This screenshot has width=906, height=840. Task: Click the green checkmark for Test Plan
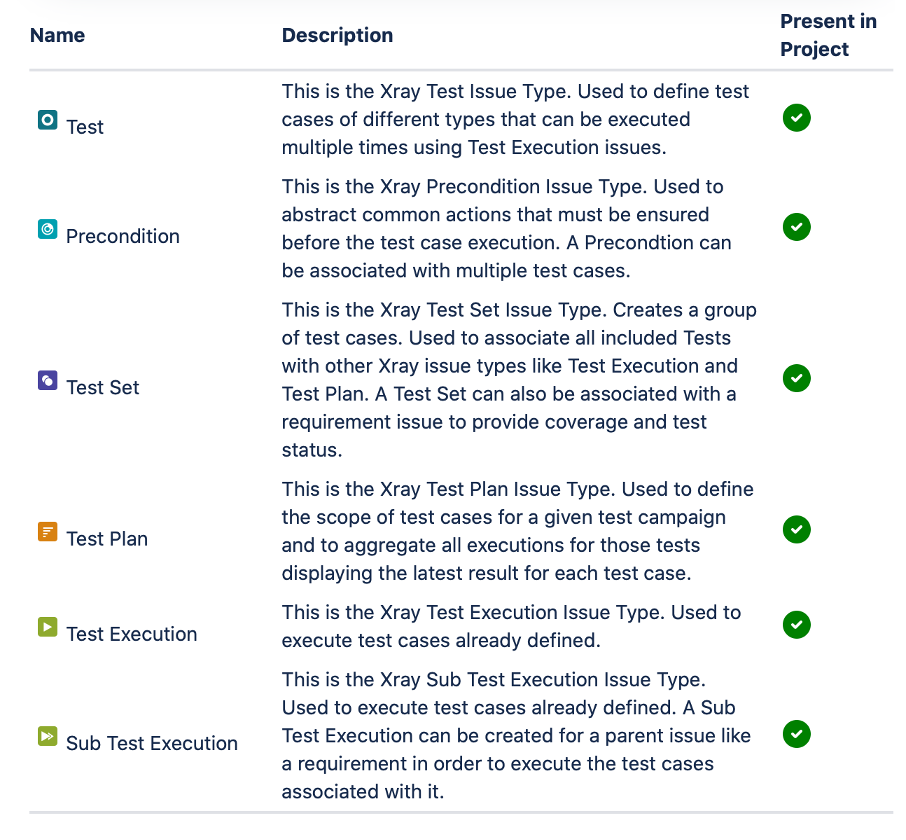pos(797,529)
